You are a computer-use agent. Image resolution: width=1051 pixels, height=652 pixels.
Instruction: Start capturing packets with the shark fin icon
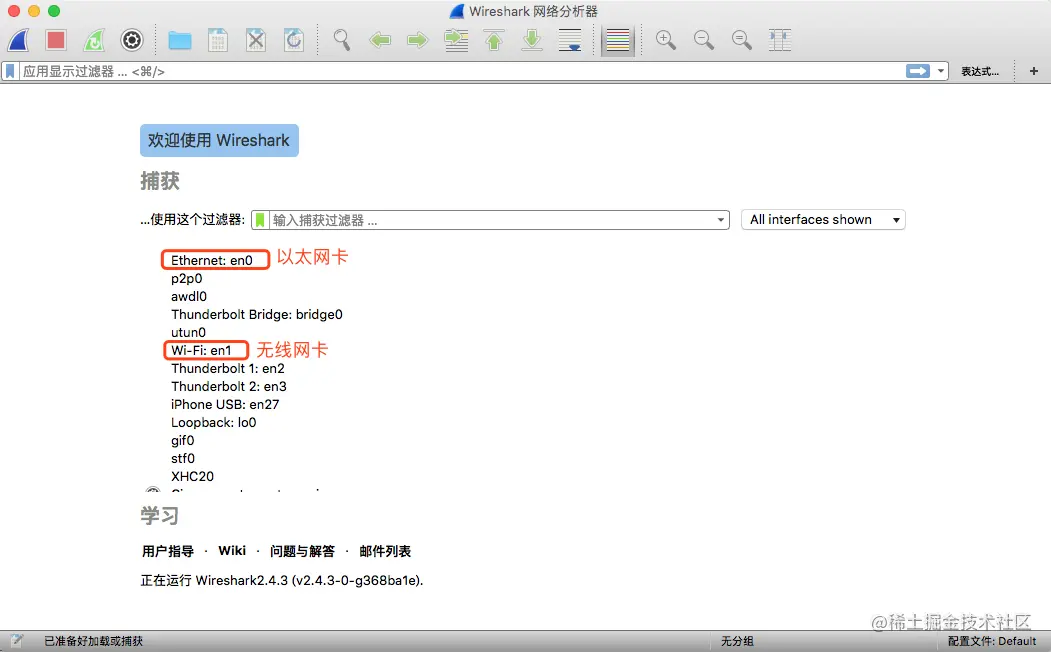click(x=19, y=40)
